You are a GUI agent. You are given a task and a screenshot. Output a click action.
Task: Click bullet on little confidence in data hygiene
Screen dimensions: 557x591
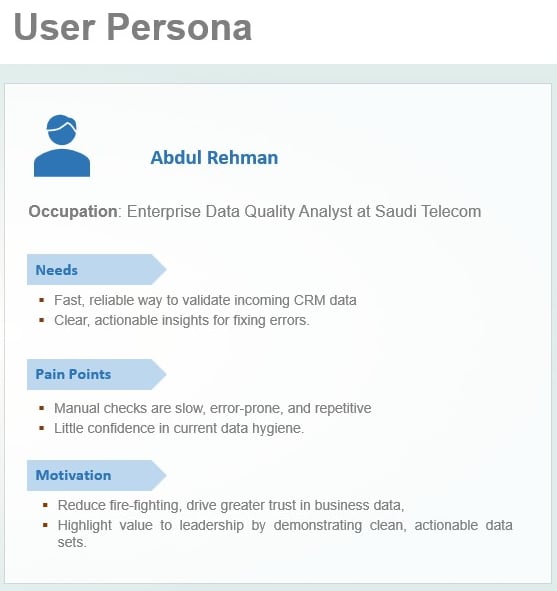click(179, 428)
